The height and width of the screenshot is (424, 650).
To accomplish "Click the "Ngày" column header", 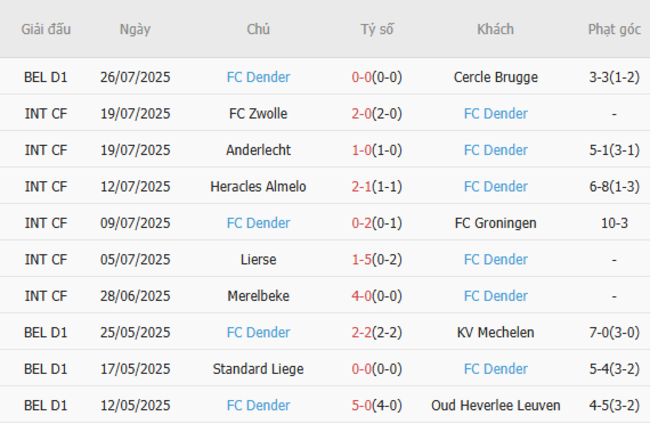I will coord(135,29).
